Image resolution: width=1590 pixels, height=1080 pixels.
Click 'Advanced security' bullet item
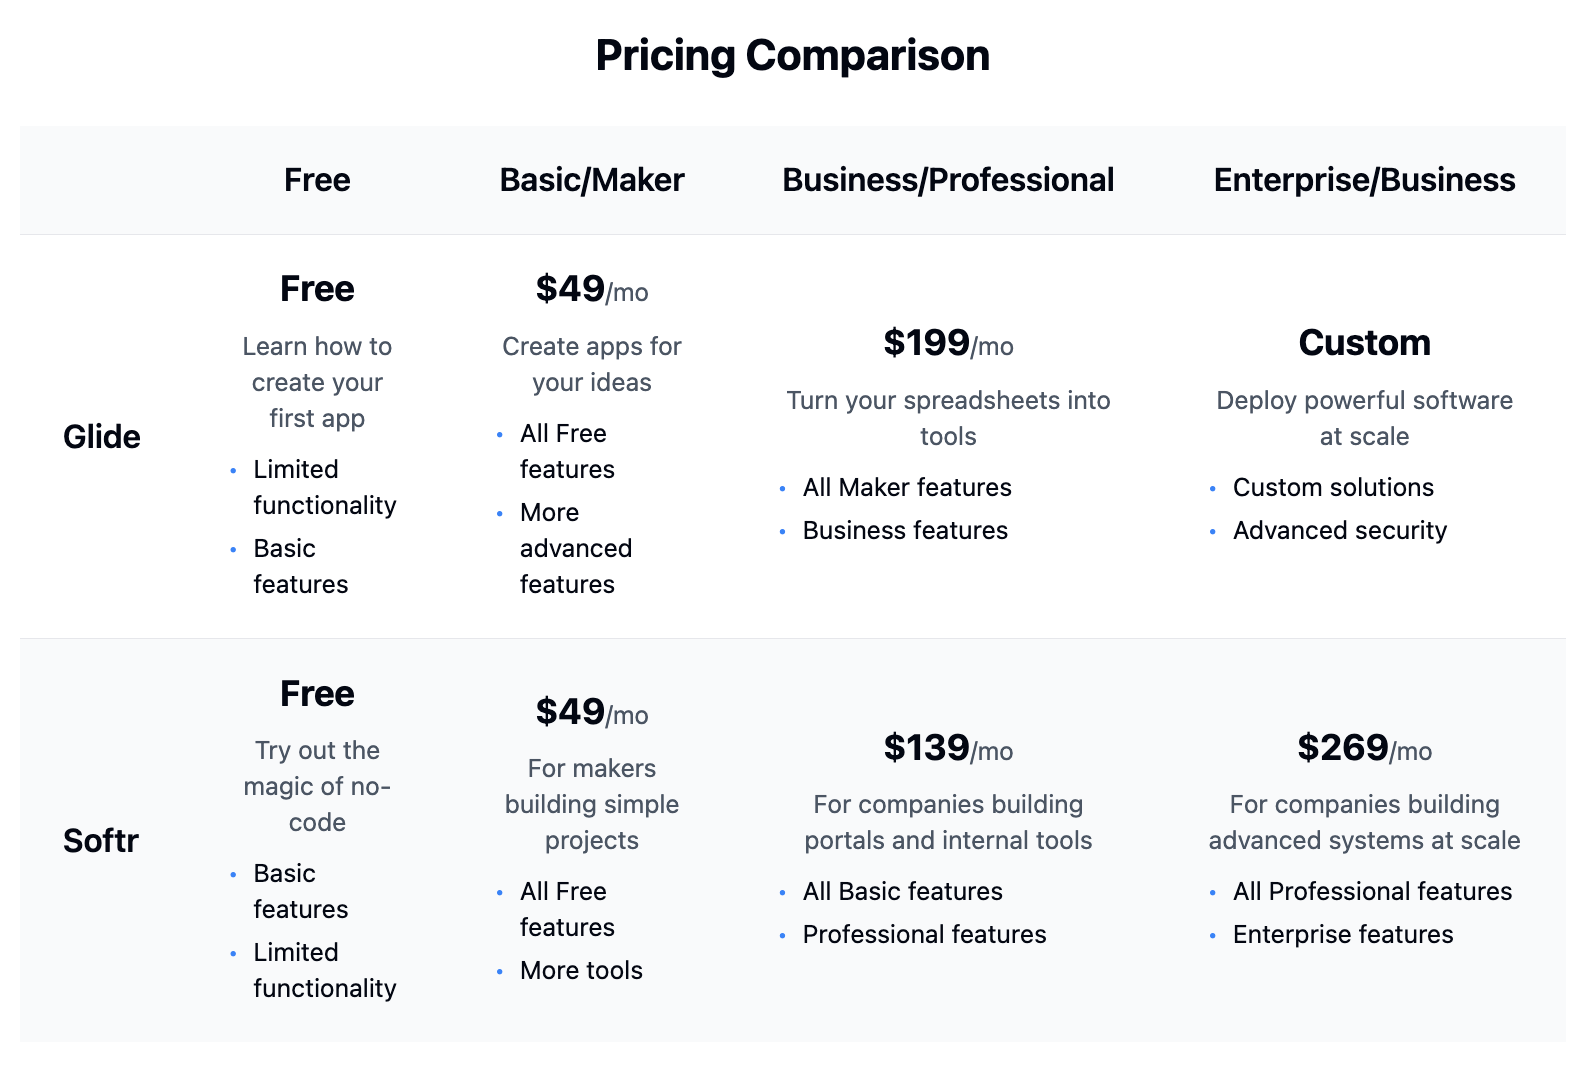pyautogui.click(x=1339, y=530)
